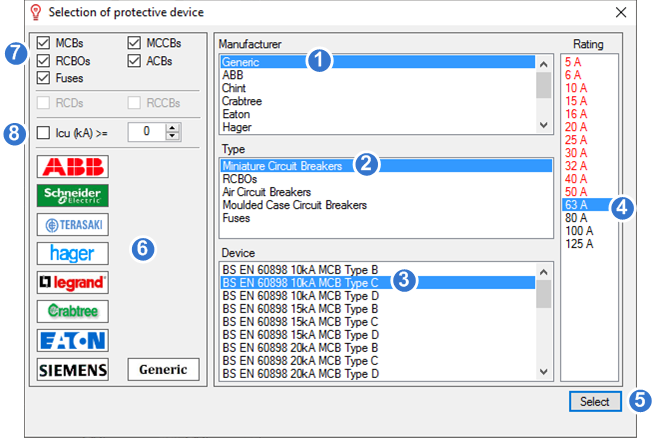
Task: Select ABB in Manufacturer list
Action: [378, 75]
